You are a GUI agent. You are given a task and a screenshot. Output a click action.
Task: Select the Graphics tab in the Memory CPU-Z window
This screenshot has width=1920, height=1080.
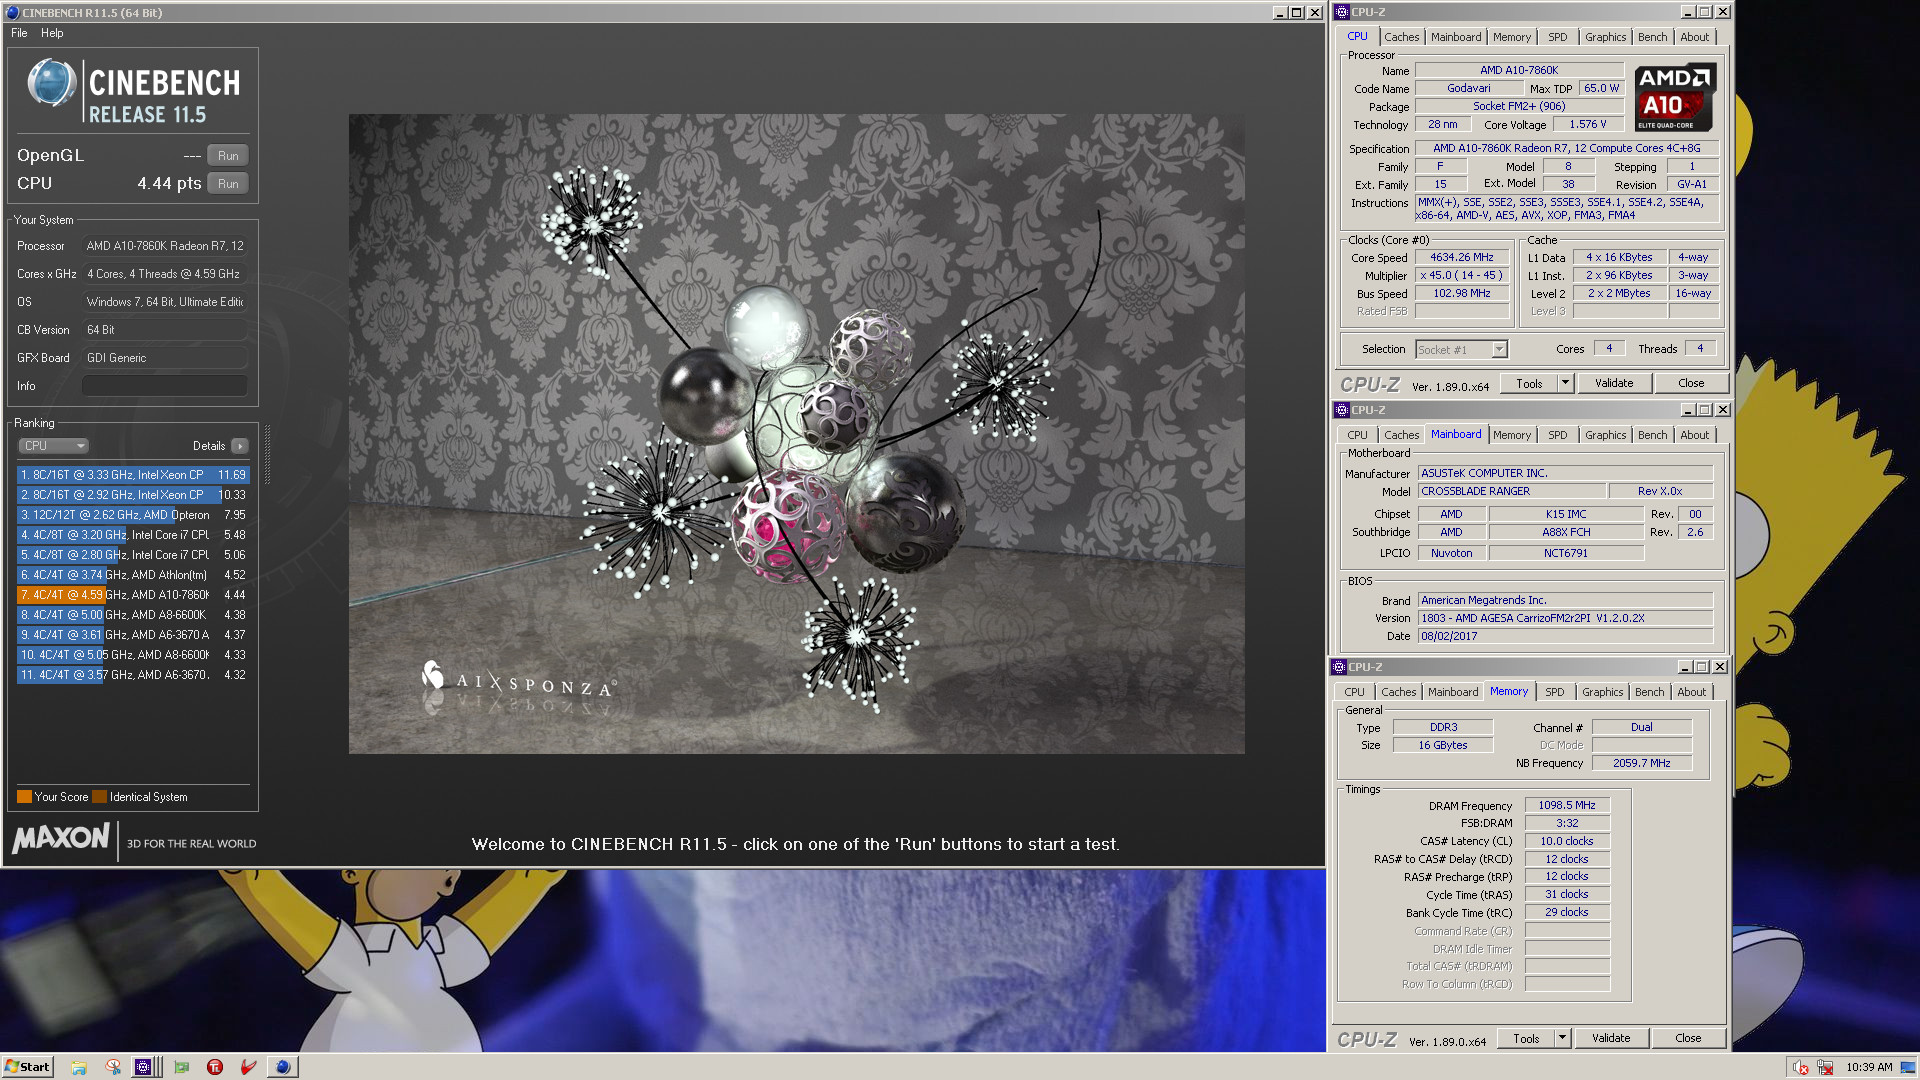[x=1602, y=692]
